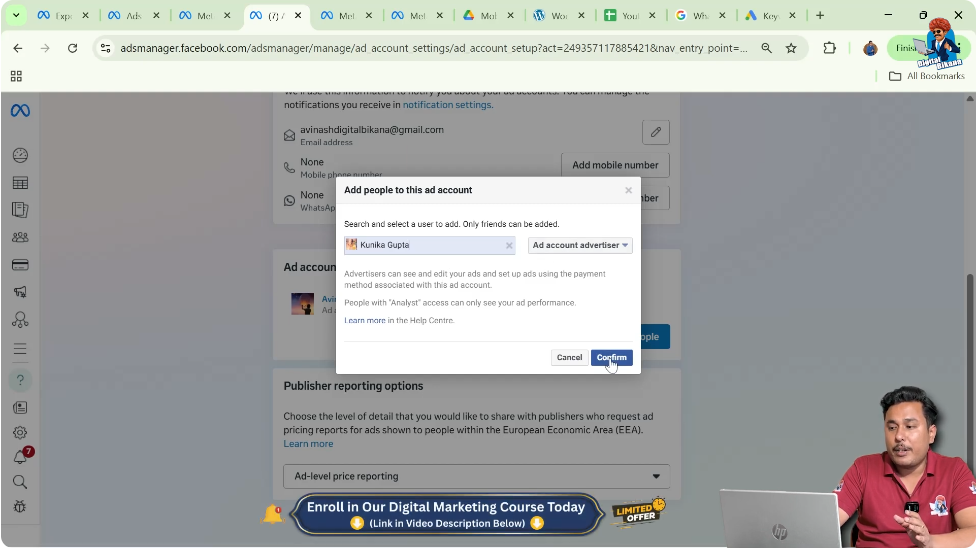The width and height of the screenshot is (979, 549).
Task: Click the Cancel button in the dialog
Action: click(569, 357)
